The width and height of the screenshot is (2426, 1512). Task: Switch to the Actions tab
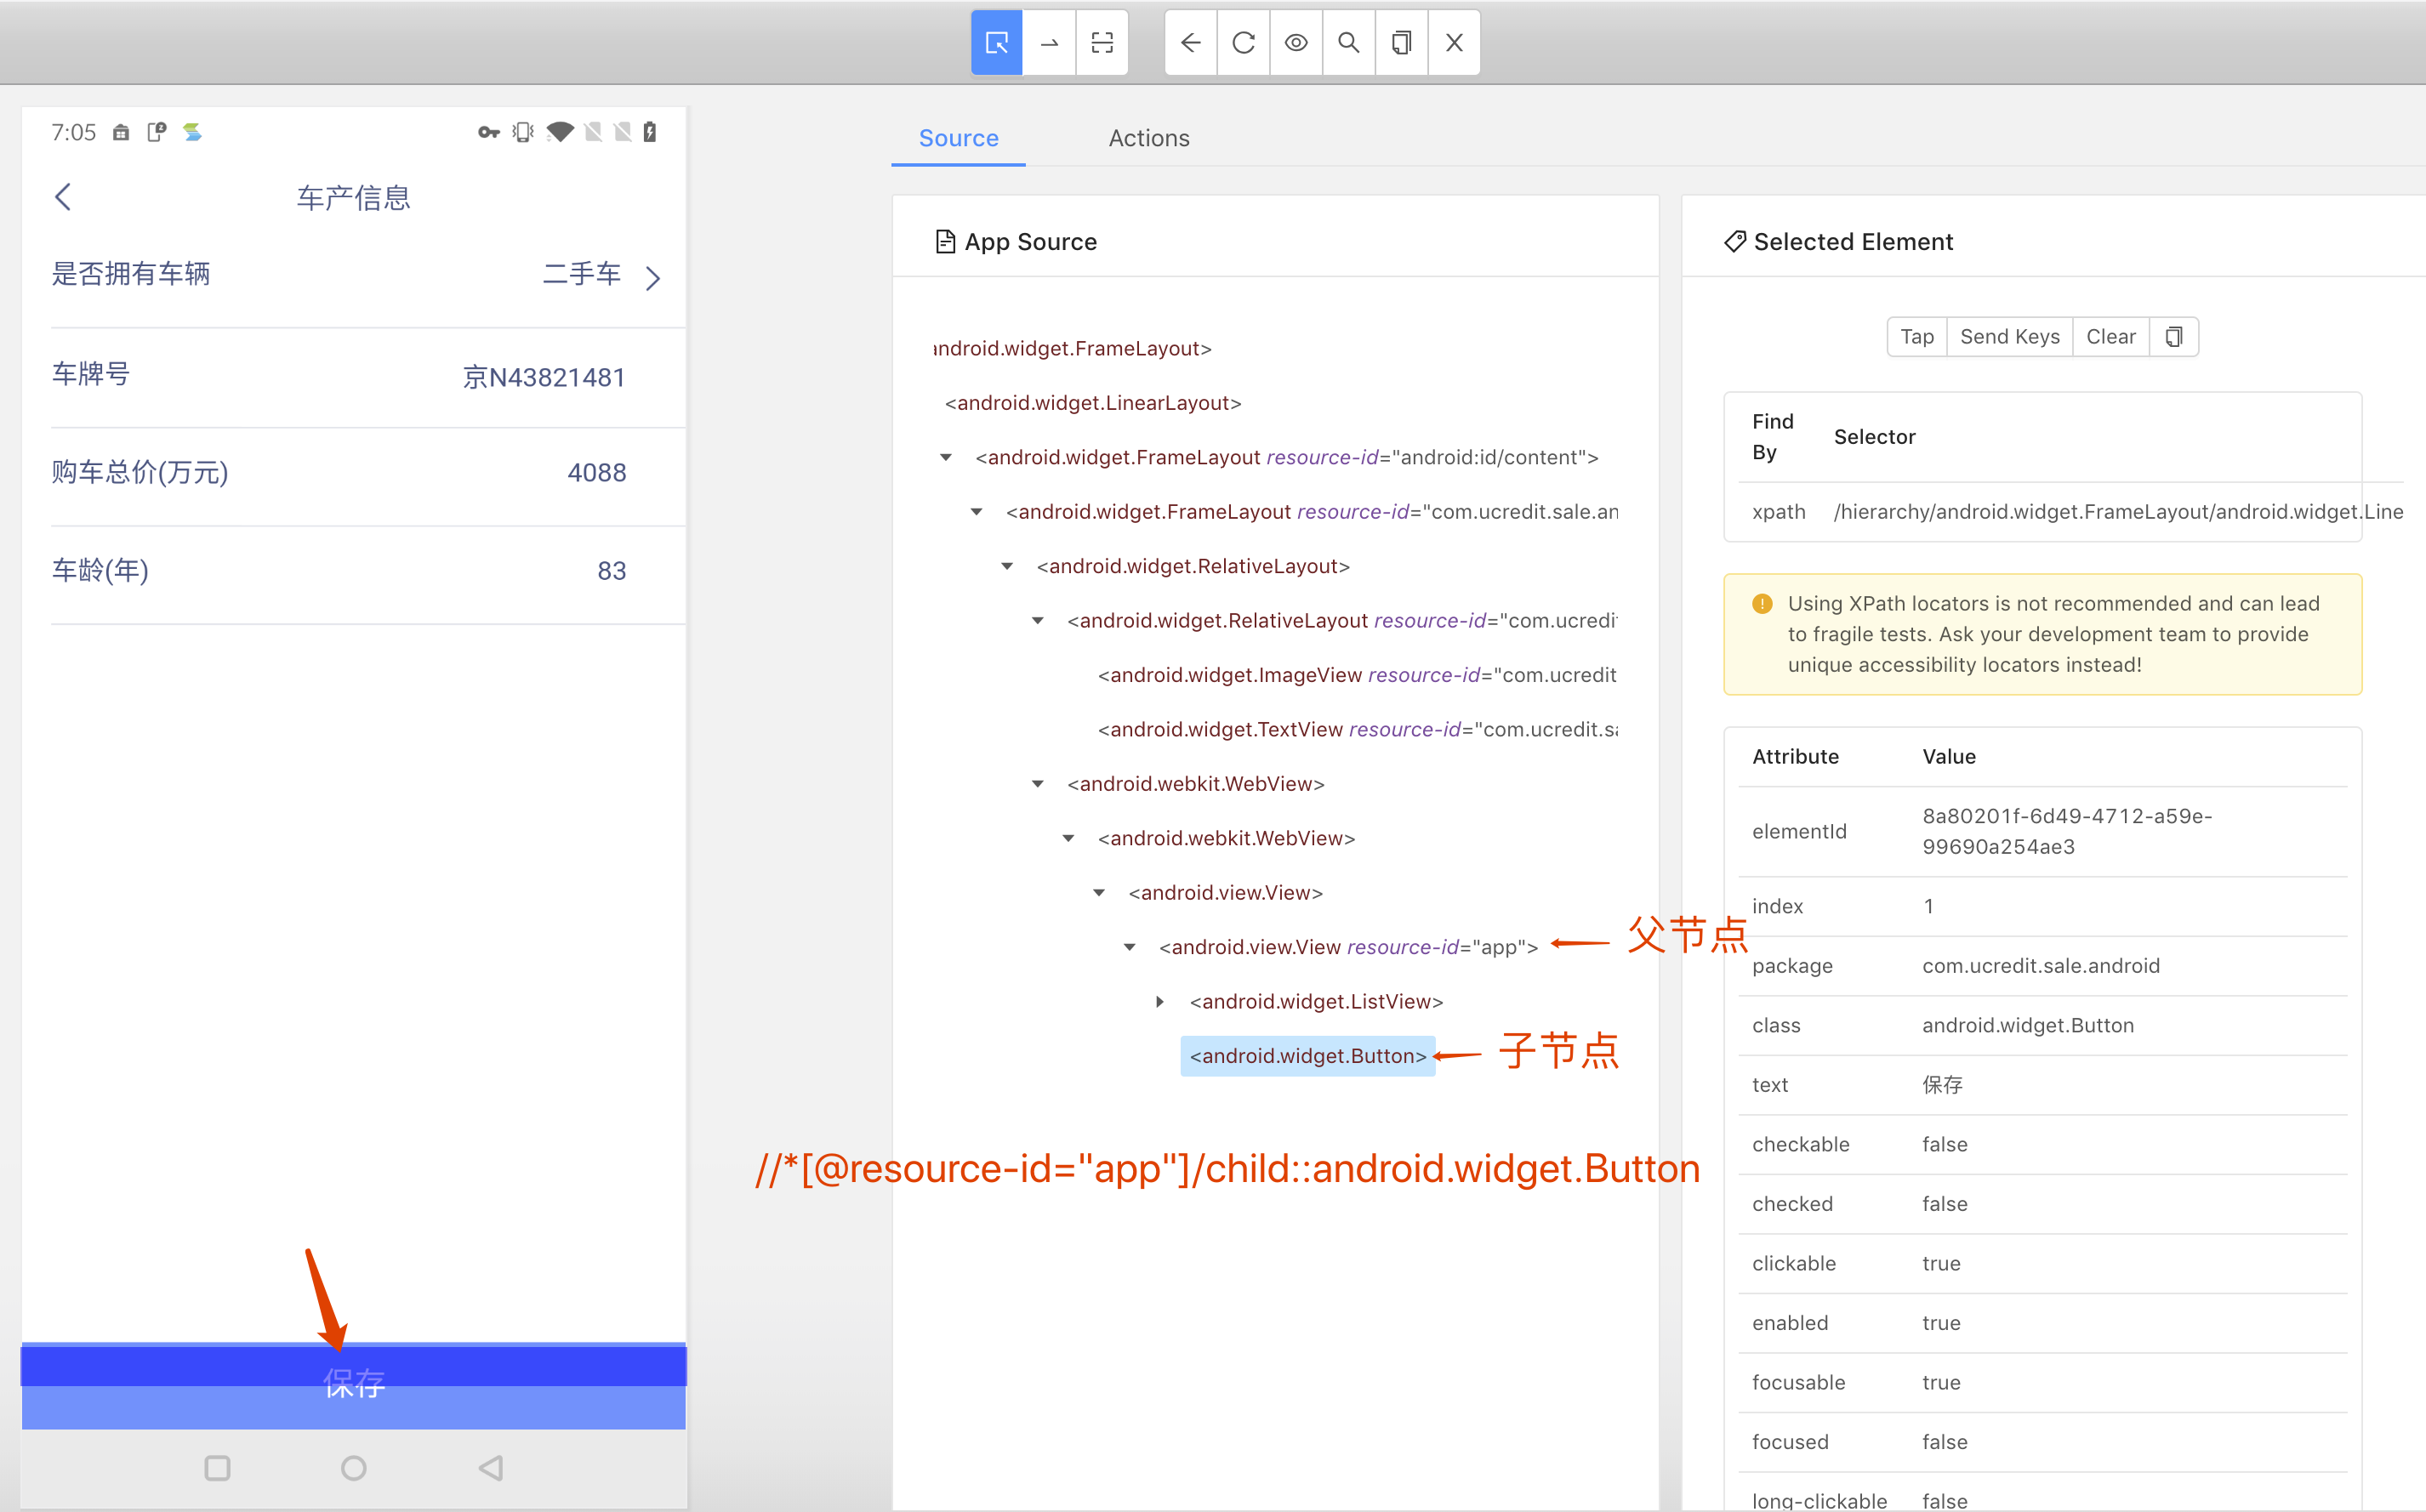(1148, 138)
